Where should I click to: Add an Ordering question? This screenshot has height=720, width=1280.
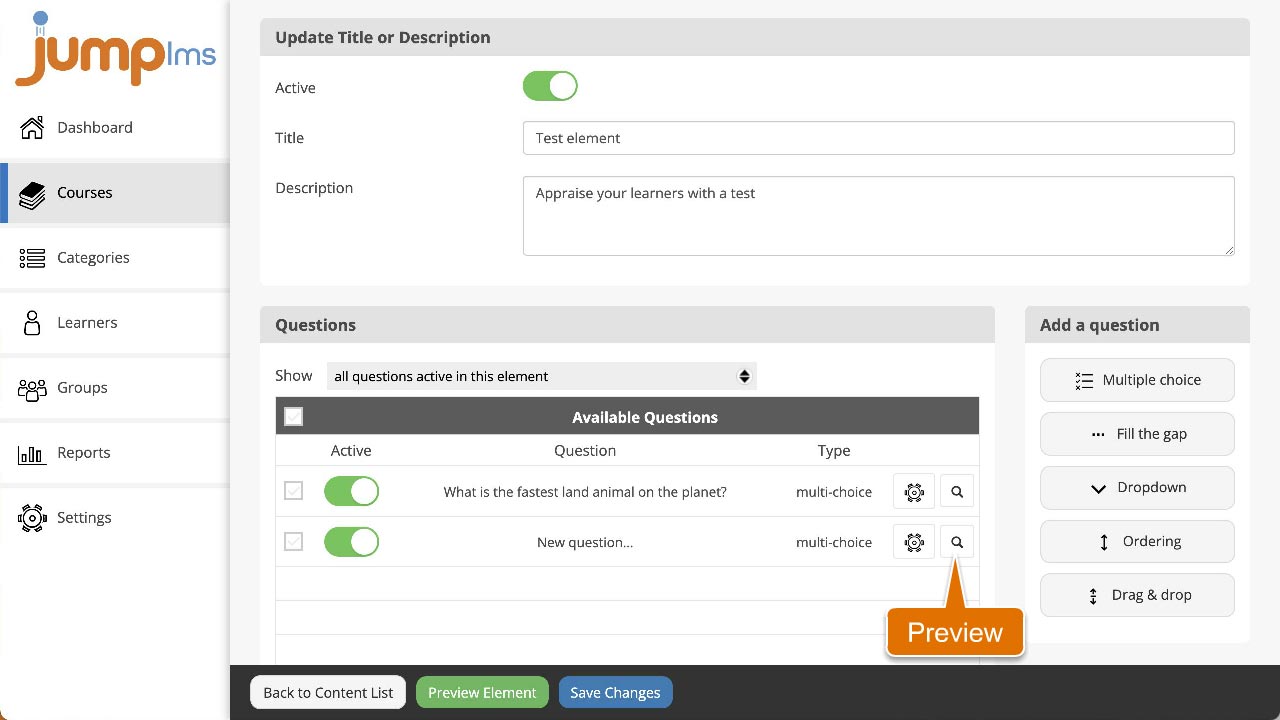click(1137, 541)
